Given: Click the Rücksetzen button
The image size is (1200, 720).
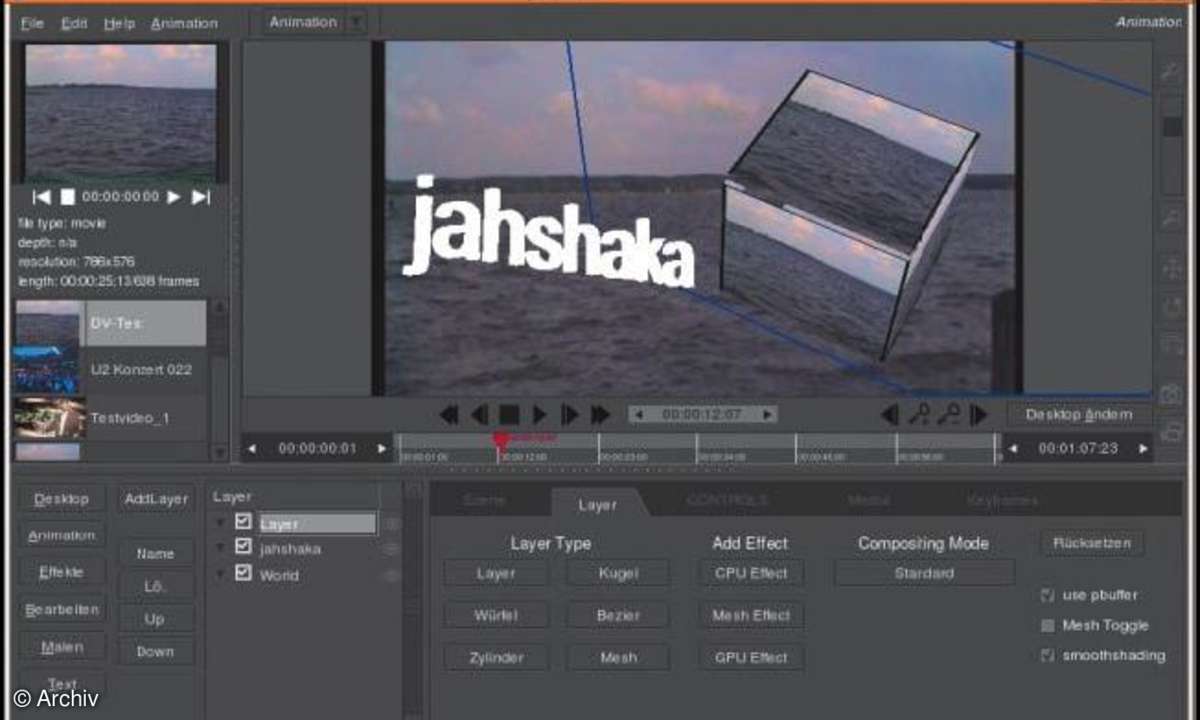Looking at the screenshot, I should click(x=1091, y=543).
